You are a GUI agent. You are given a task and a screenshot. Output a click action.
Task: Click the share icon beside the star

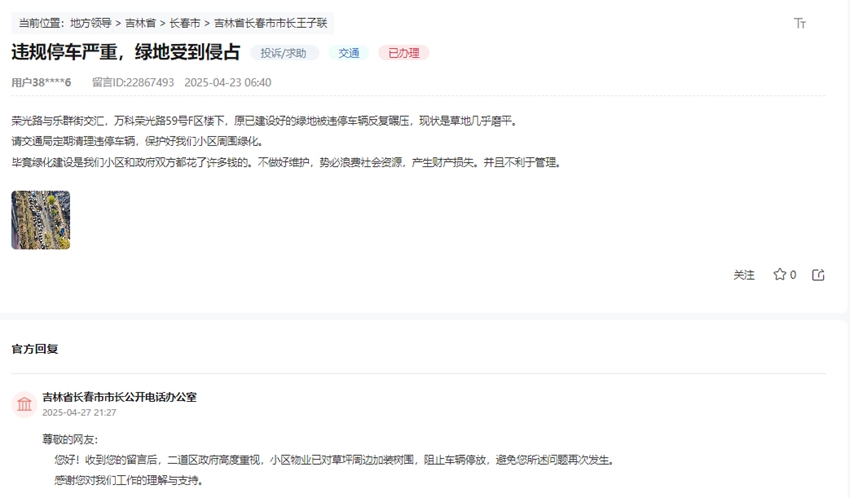(x=818, y=275)
